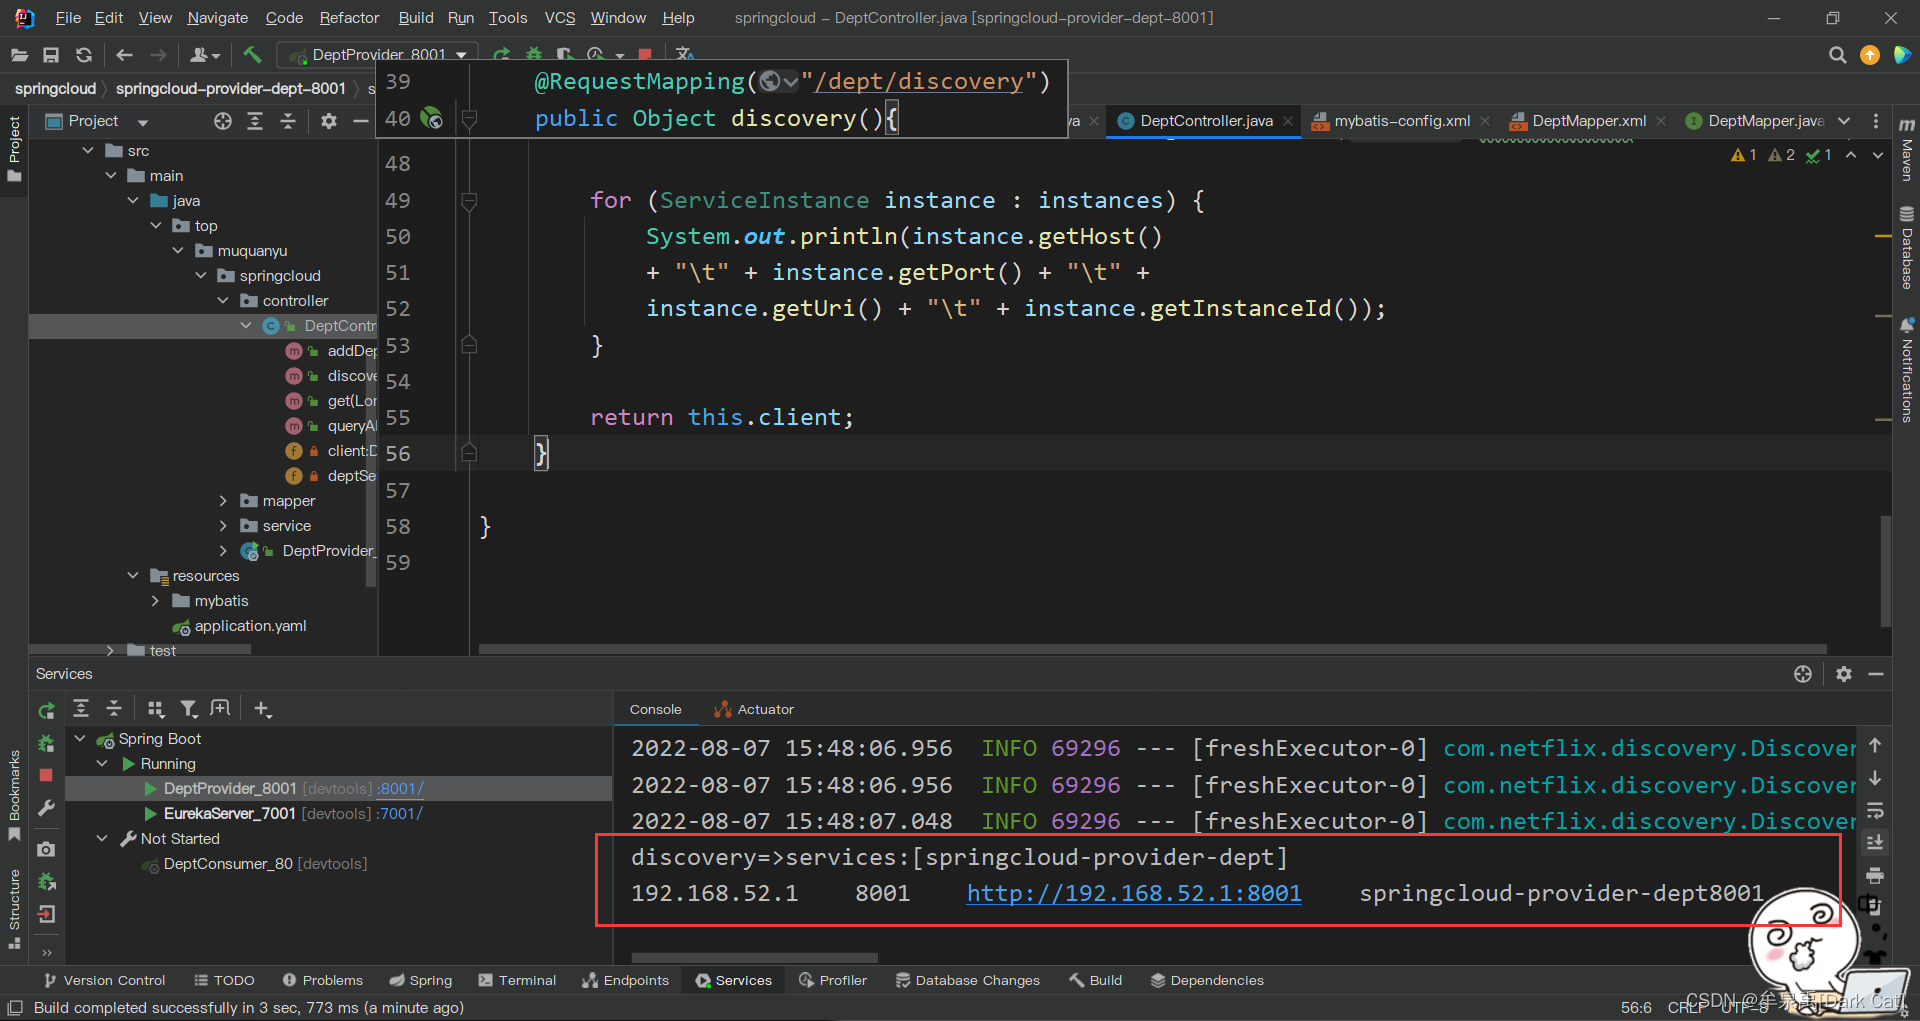Open the http://192.168.52.1:8001 console link
Screen dimensions: 1920x1021
point(1134,893)
